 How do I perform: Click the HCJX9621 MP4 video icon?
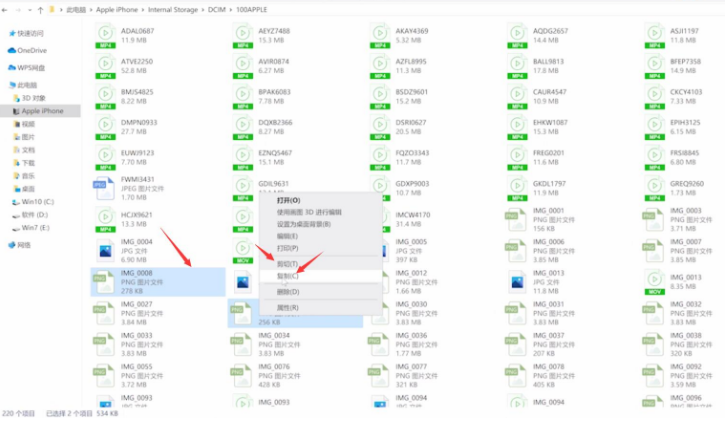[x=104, y=220]
